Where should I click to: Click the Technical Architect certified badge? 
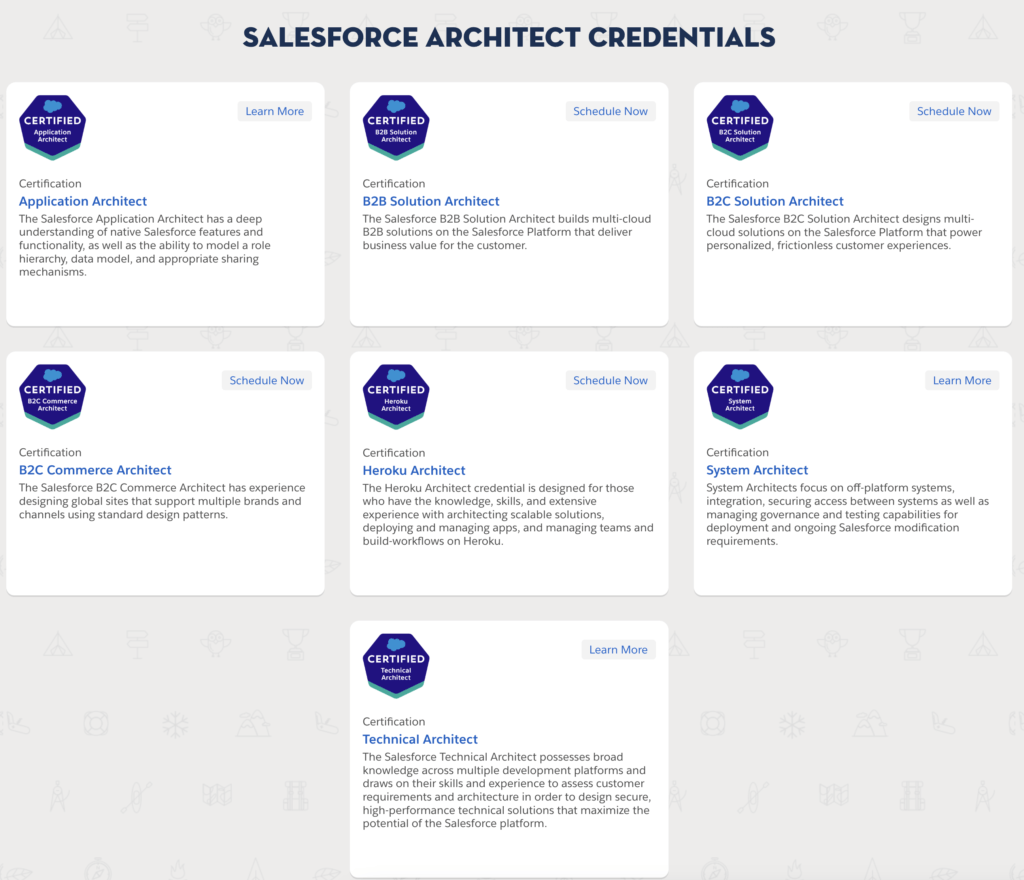(x=396, y=665)
